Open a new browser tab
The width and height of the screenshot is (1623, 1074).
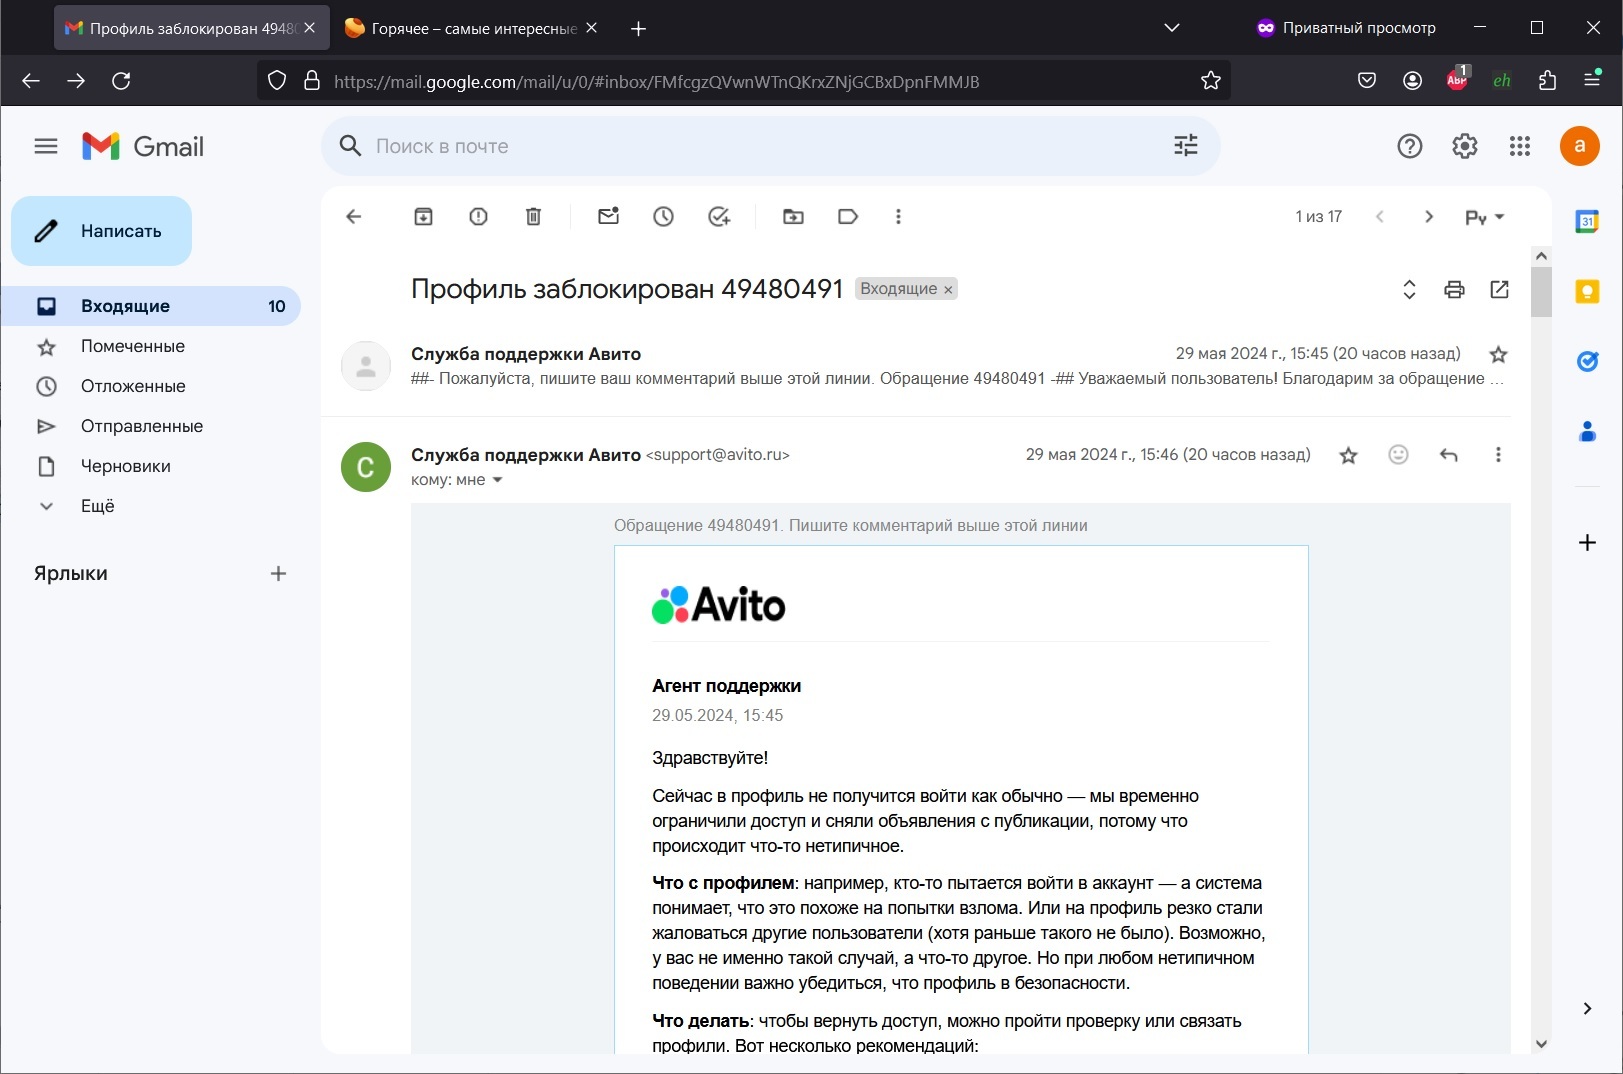click(639, 28)
